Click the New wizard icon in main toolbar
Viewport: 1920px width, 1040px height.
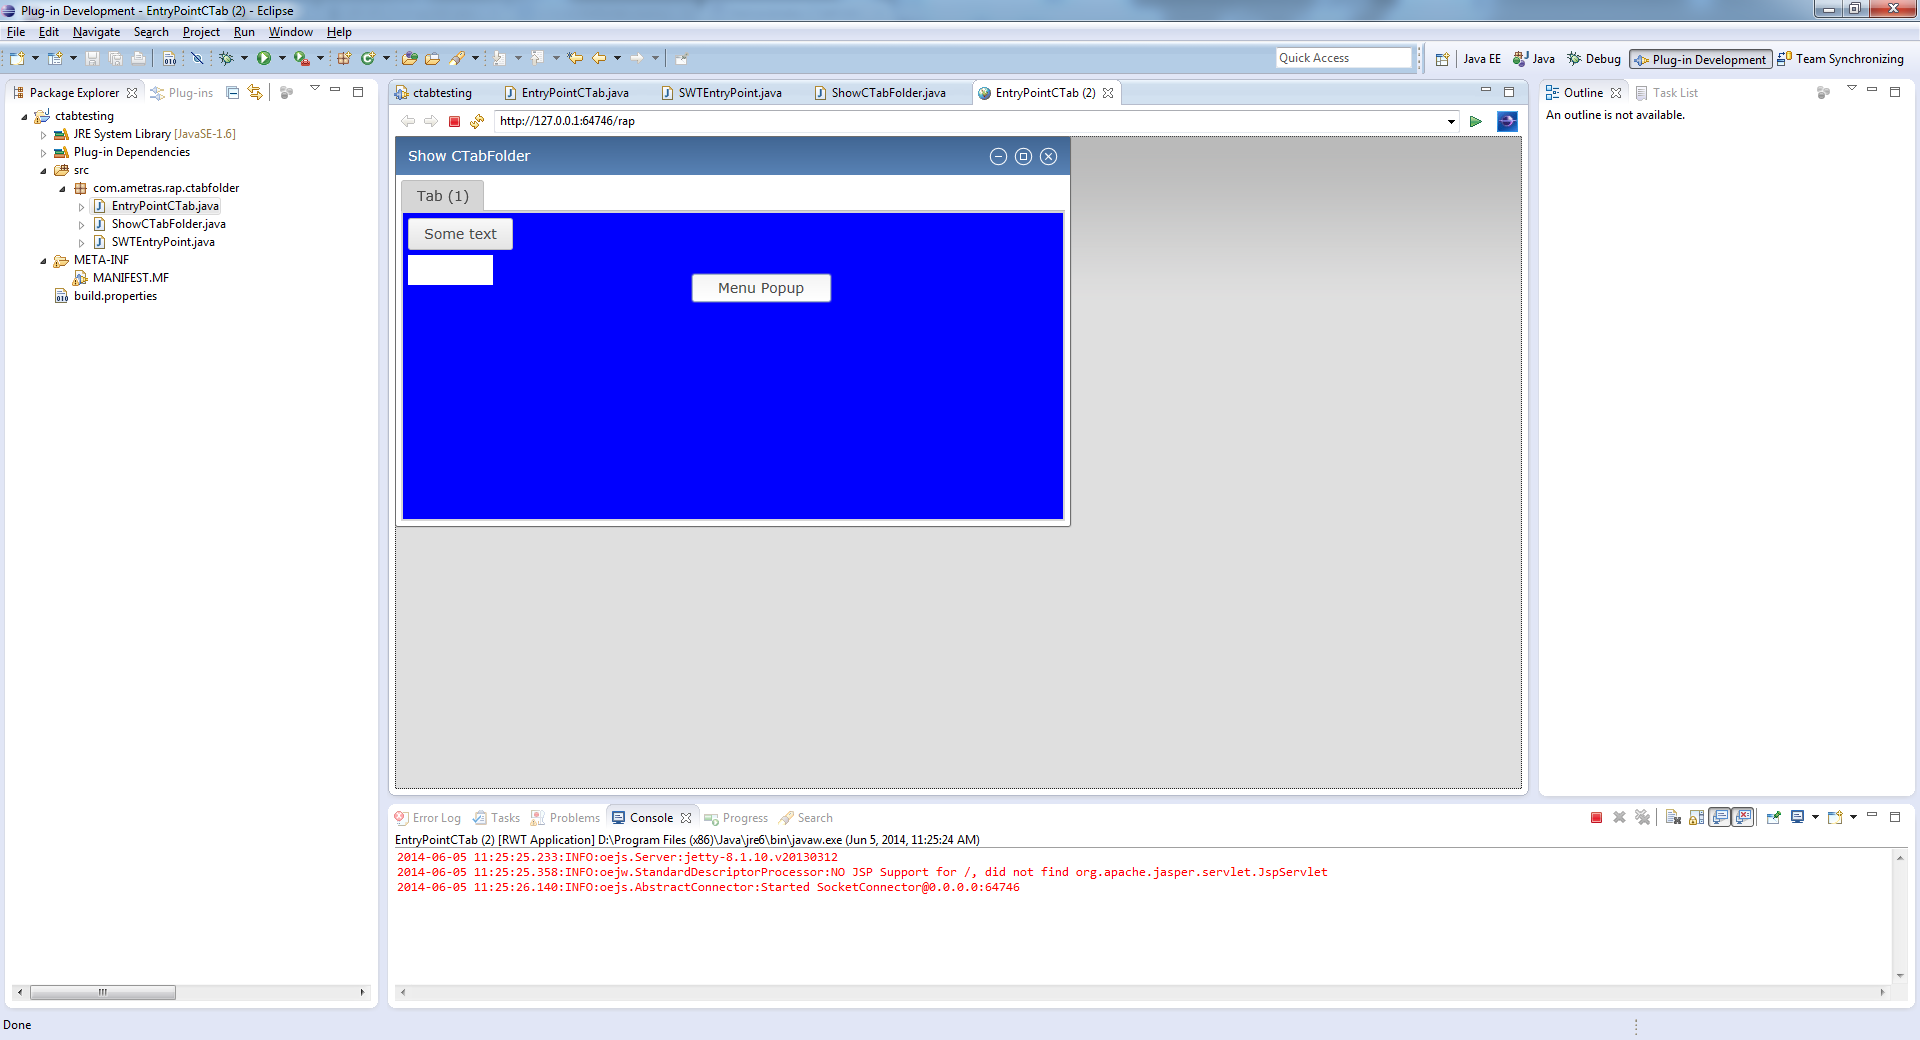click(x=17, y=58)
